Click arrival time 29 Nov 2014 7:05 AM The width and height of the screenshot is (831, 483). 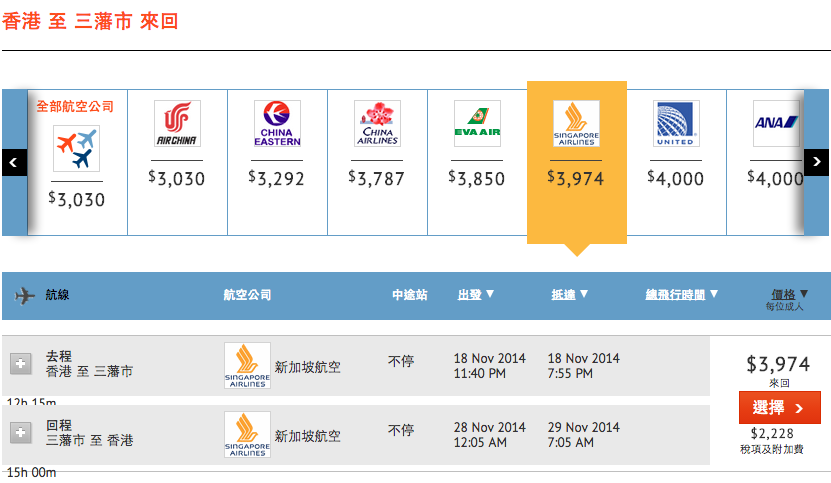(584, 435)
